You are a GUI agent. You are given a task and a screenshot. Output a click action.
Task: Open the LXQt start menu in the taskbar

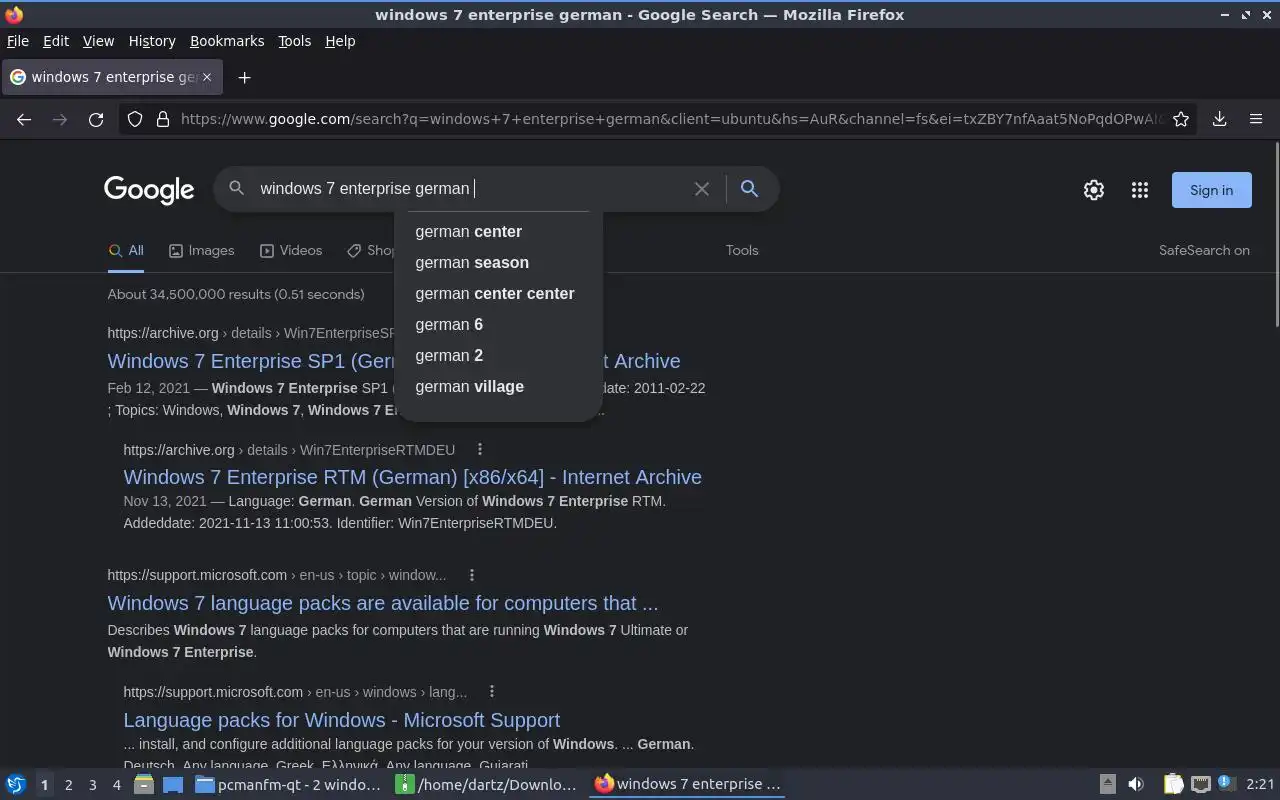[x=16, y=785]
